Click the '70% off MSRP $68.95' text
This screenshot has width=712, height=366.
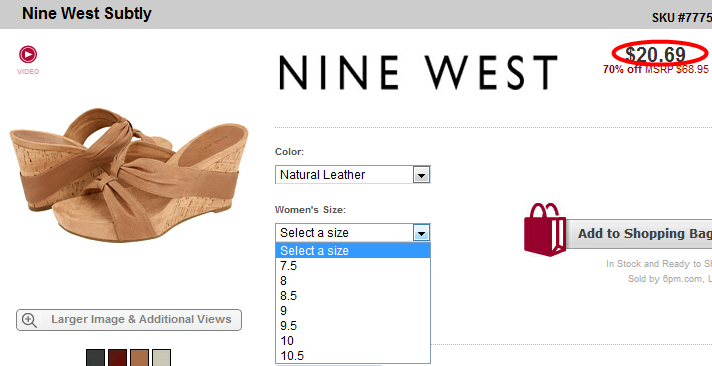pyautogui.click(x=656, y=69)
